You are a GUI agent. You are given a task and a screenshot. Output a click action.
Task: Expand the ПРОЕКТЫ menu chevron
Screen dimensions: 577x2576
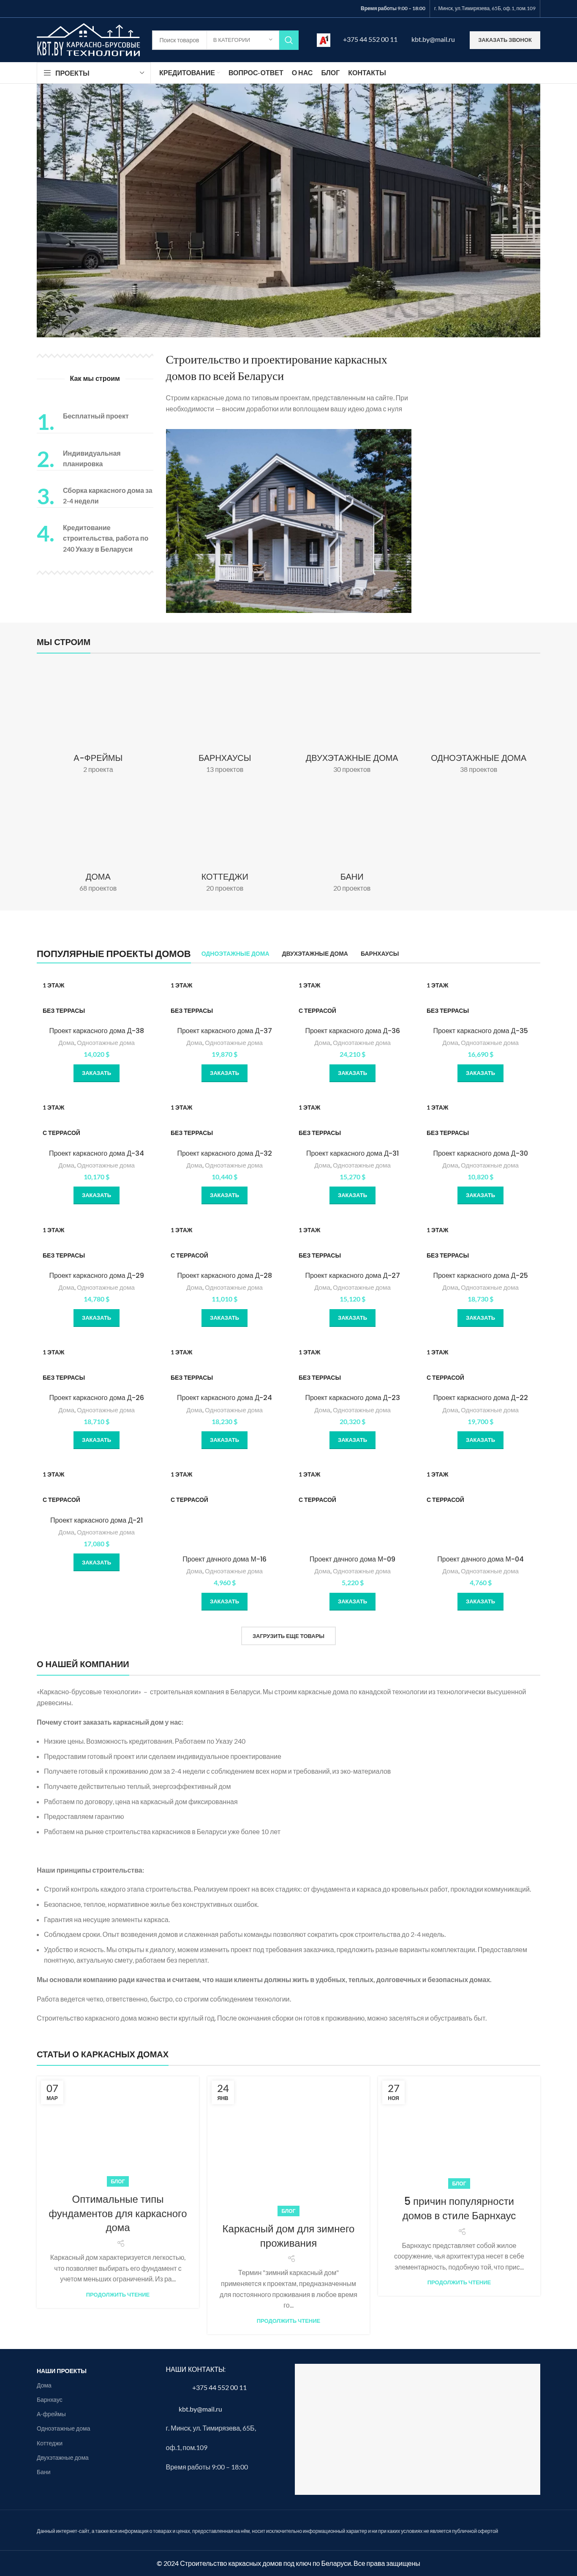click(x=141, y=73)
